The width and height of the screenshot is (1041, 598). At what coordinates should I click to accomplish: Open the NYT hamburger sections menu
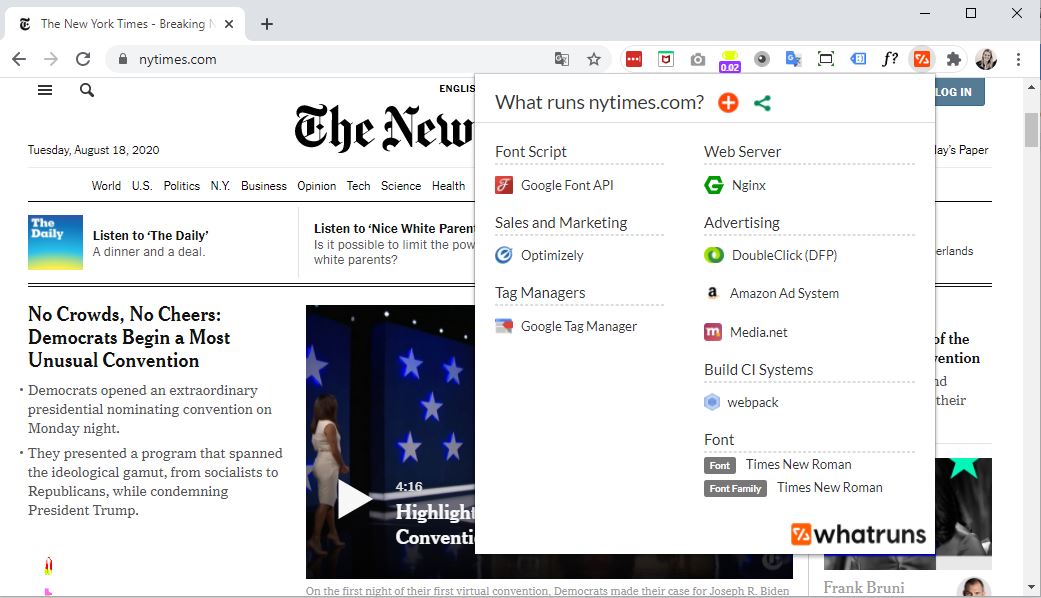click(x=45, y=90)
